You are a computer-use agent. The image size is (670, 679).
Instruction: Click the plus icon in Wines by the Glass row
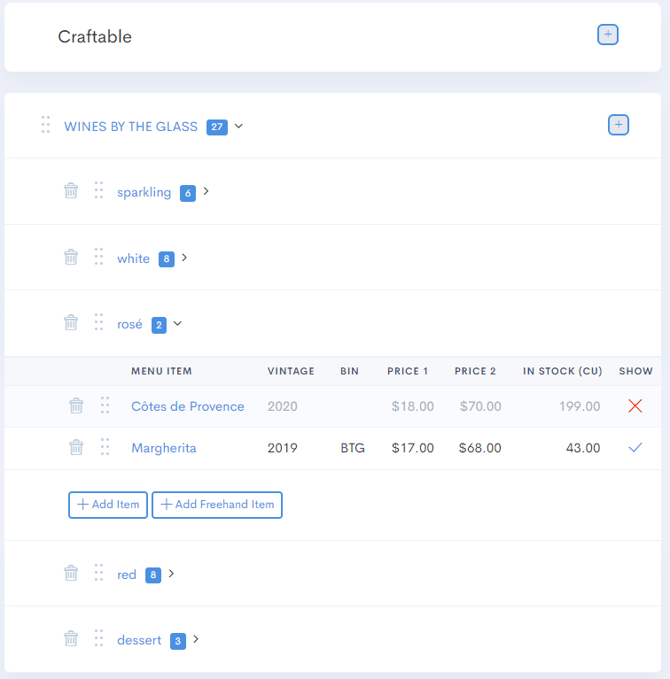(619, 125)
